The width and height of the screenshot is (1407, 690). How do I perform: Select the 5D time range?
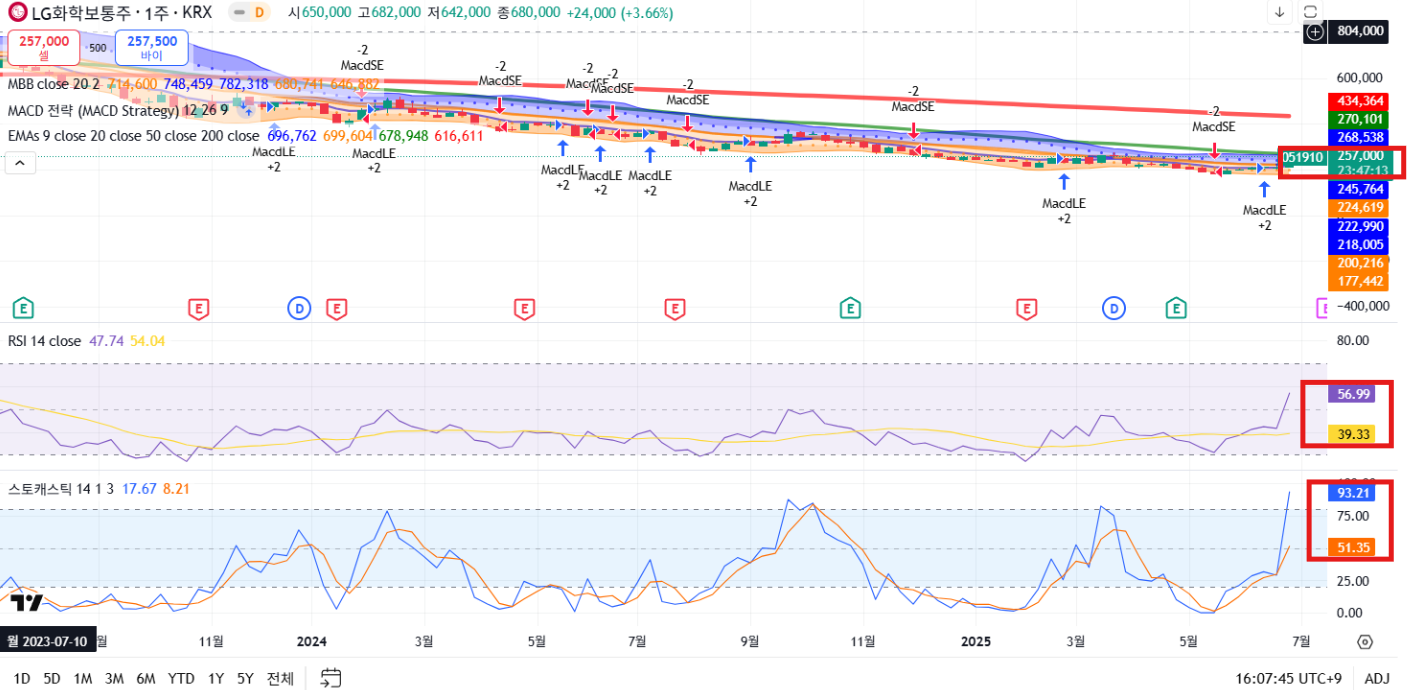point(52,678)
